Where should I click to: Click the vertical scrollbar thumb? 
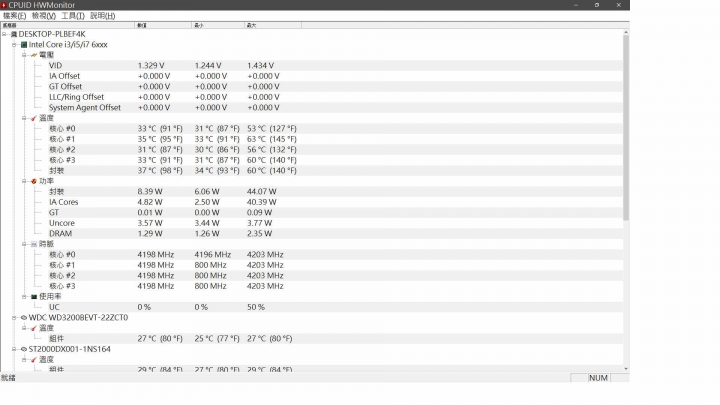[626, 128]
